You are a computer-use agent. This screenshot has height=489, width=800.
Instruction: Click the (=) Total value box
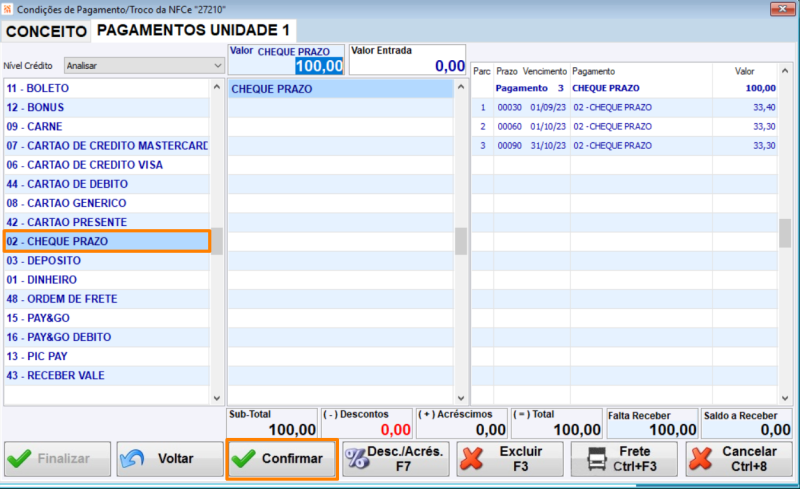[x=557, y=423]
